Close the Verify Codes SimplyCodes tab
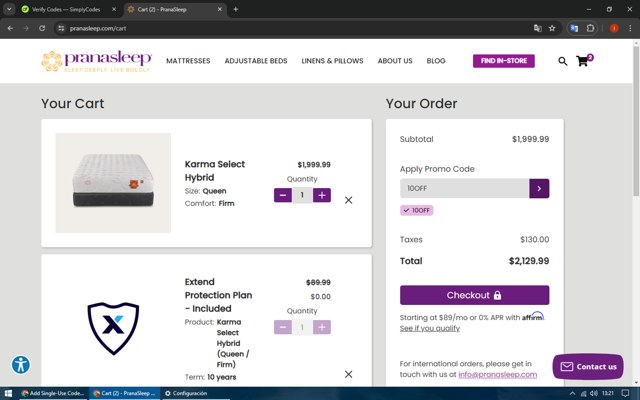 tap(114, 9)
